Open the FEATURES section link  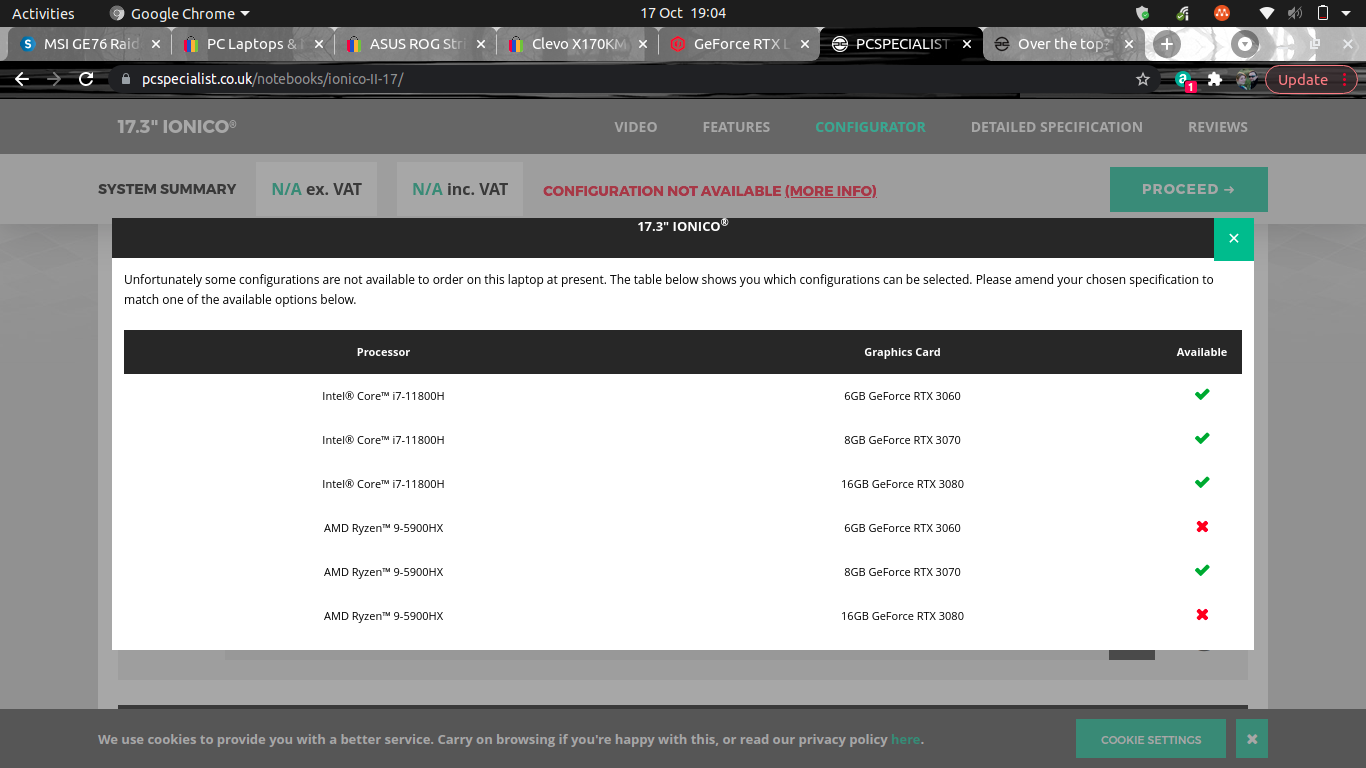pos(736,127)
